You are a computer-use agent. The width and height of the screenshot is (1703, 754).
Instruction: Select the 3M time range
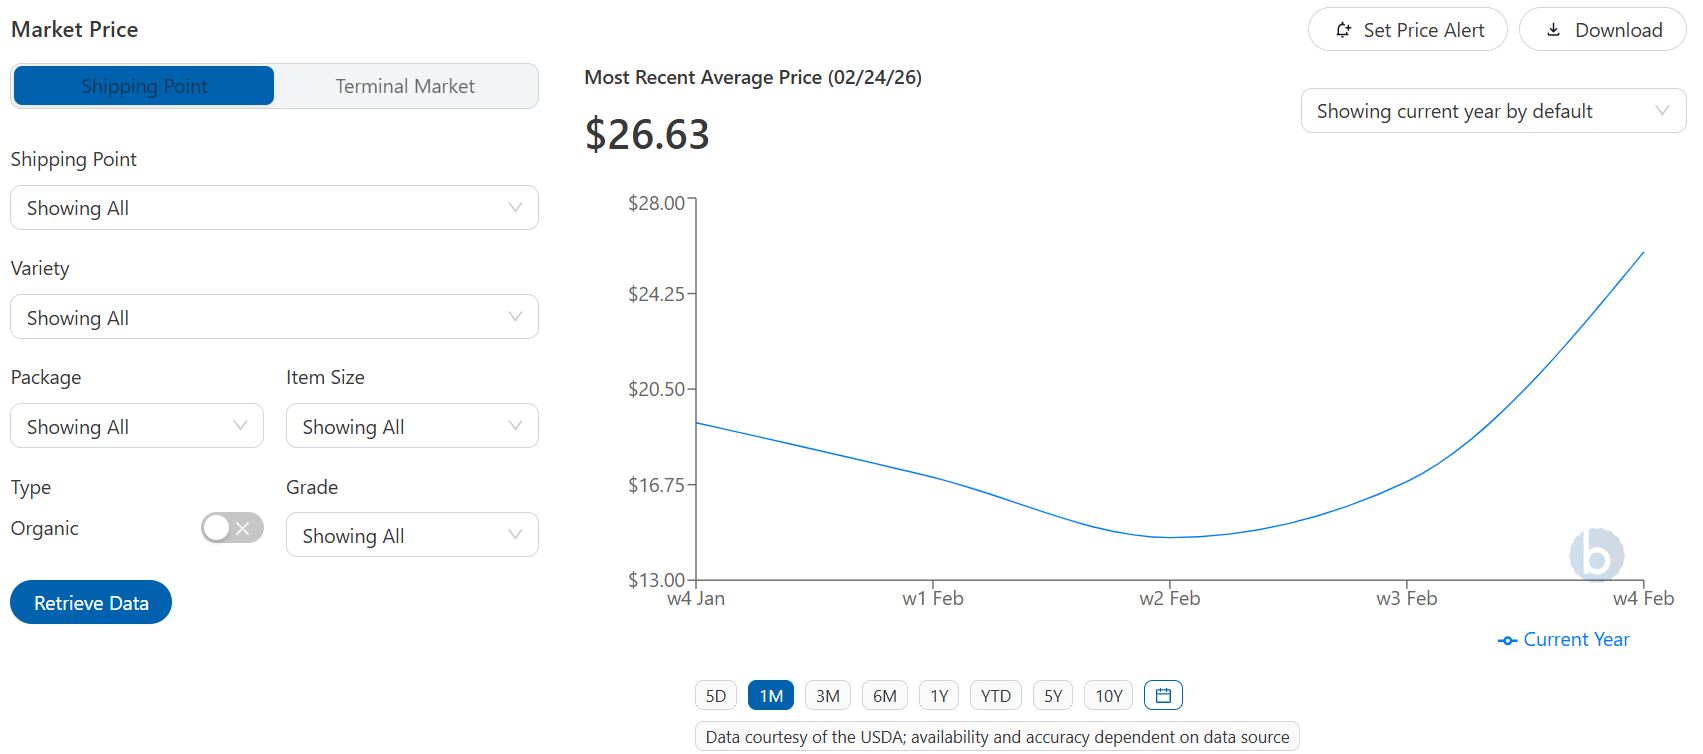(x=828, y=696)
